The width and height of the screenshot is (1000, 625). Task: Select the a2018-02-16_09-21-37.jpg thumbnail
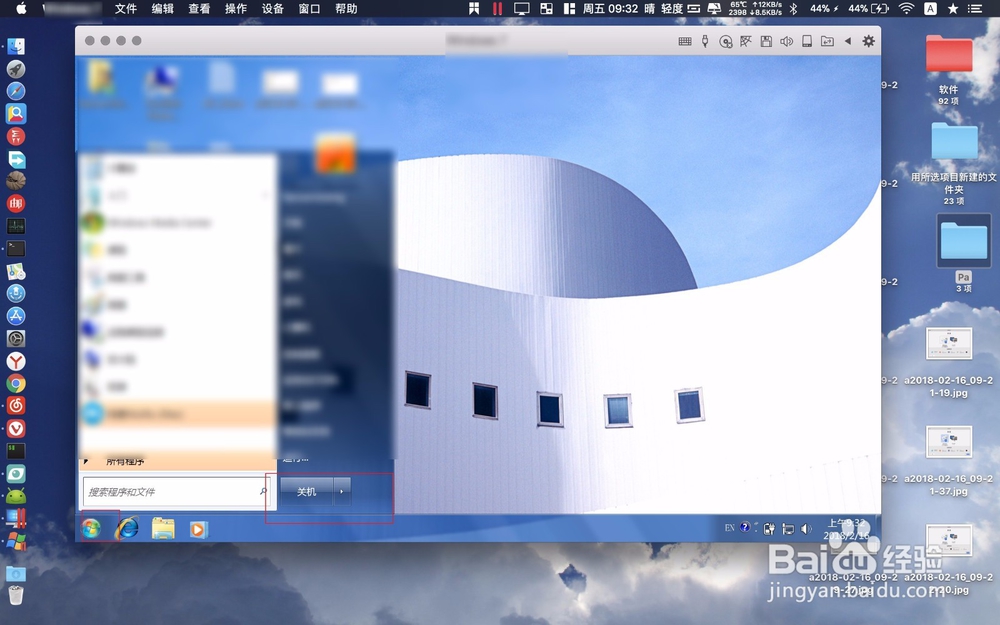(949, 442)
